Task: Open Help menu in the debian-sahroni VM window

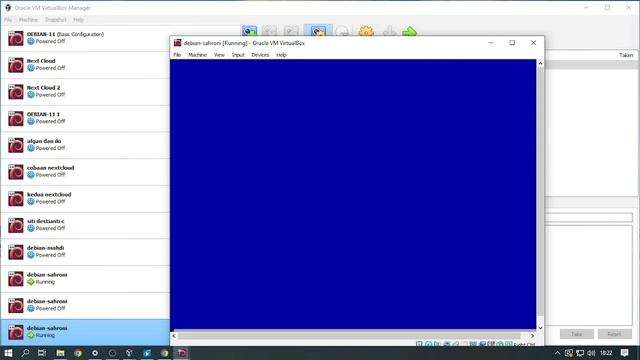Action: point(281,55)
